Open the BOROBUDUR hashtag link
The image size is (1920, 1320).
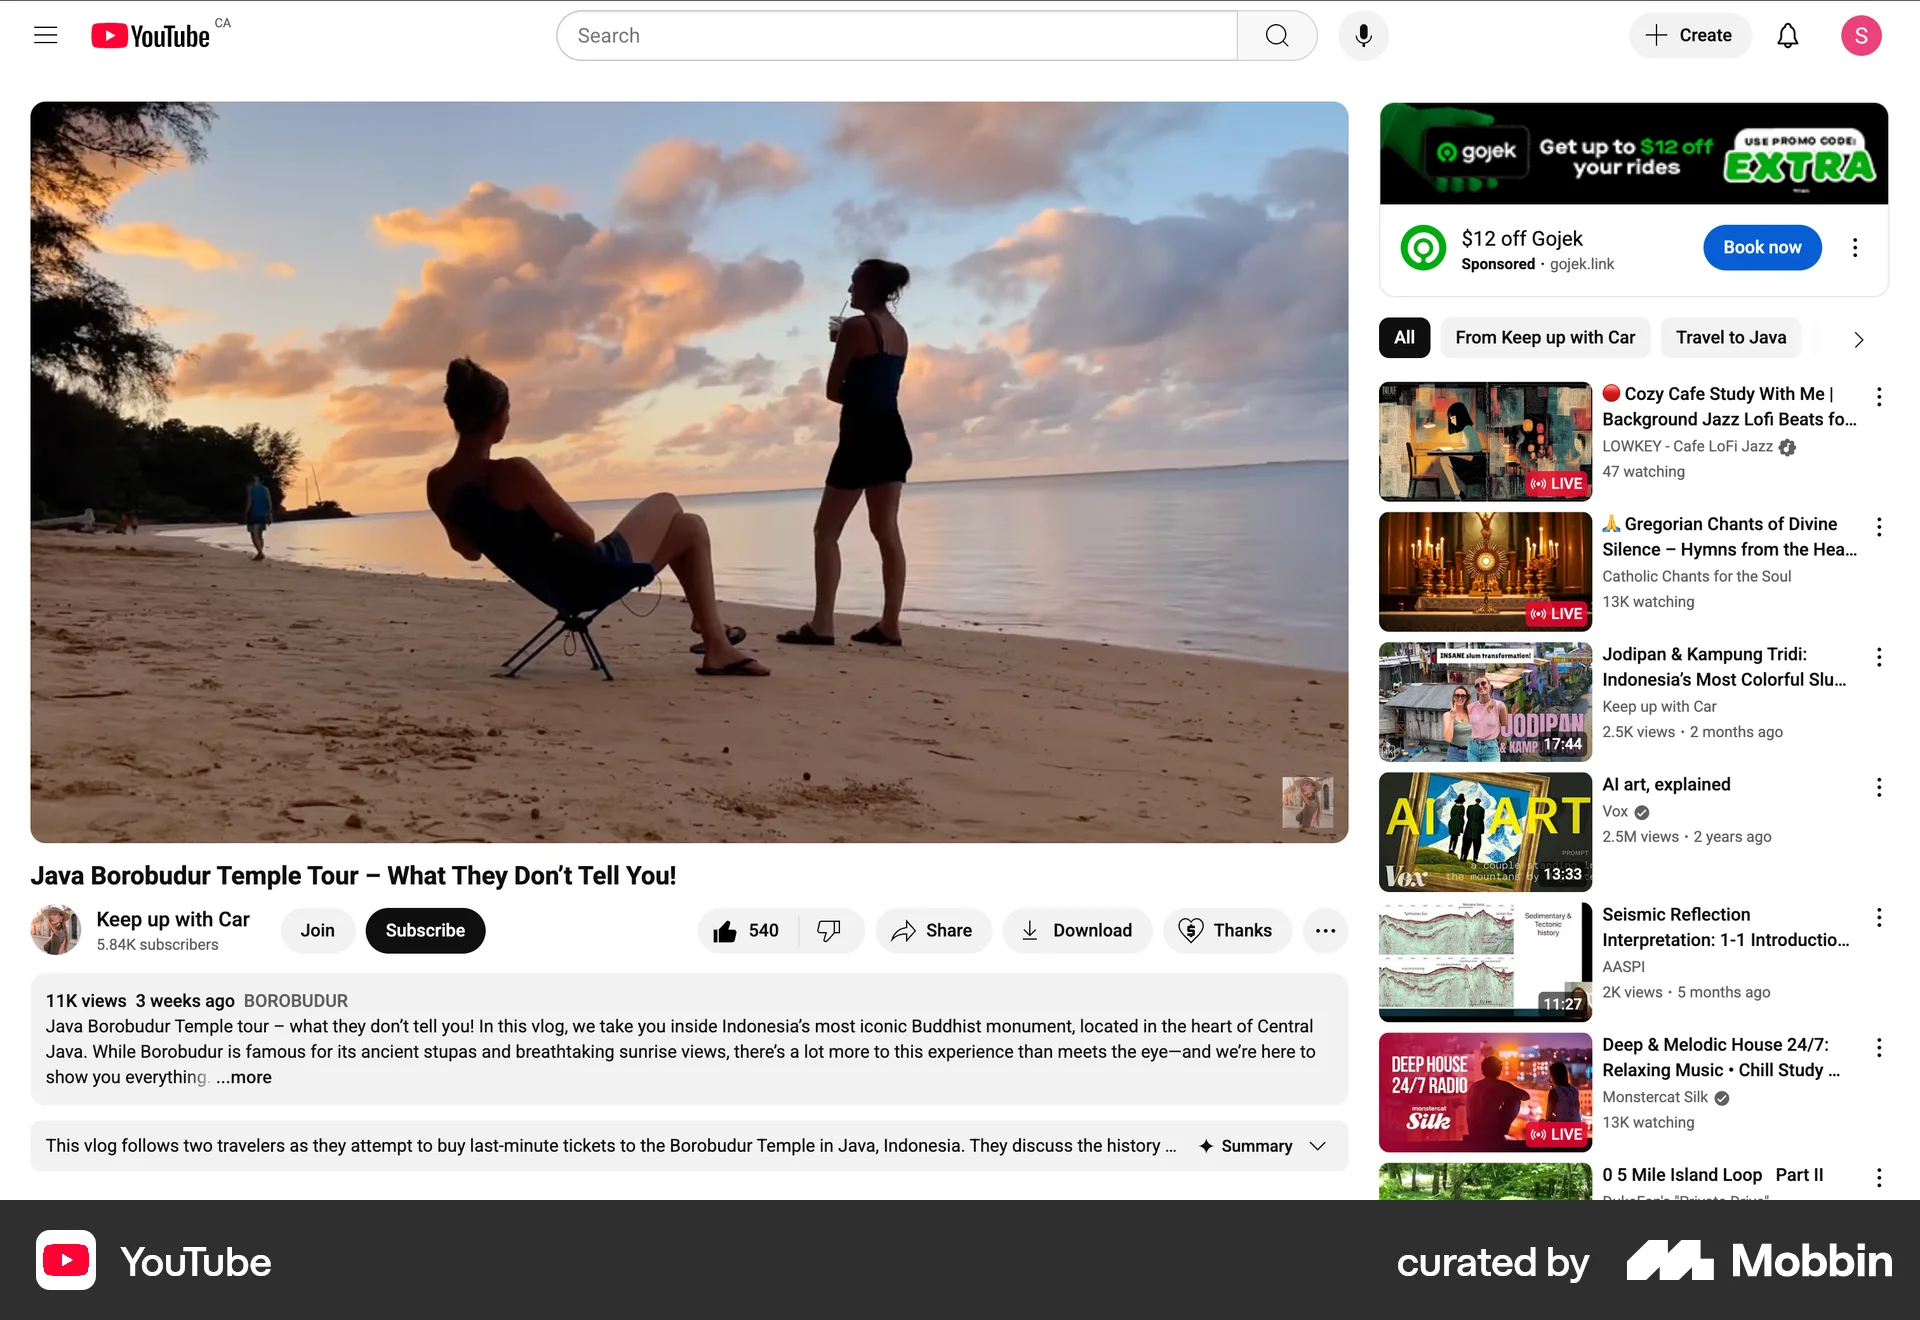click(296, 1000)
